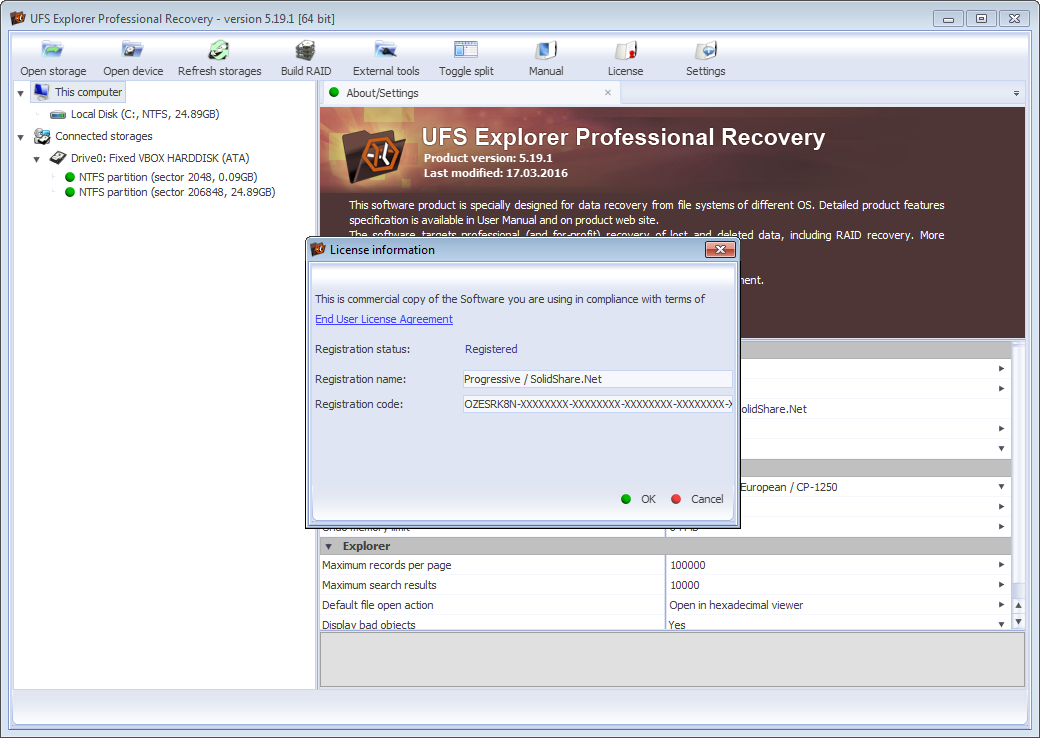The height and width of the screenshot is (738, 1040).
Task: Click the Open storage toolbar icon
Action: click(53, 50)
